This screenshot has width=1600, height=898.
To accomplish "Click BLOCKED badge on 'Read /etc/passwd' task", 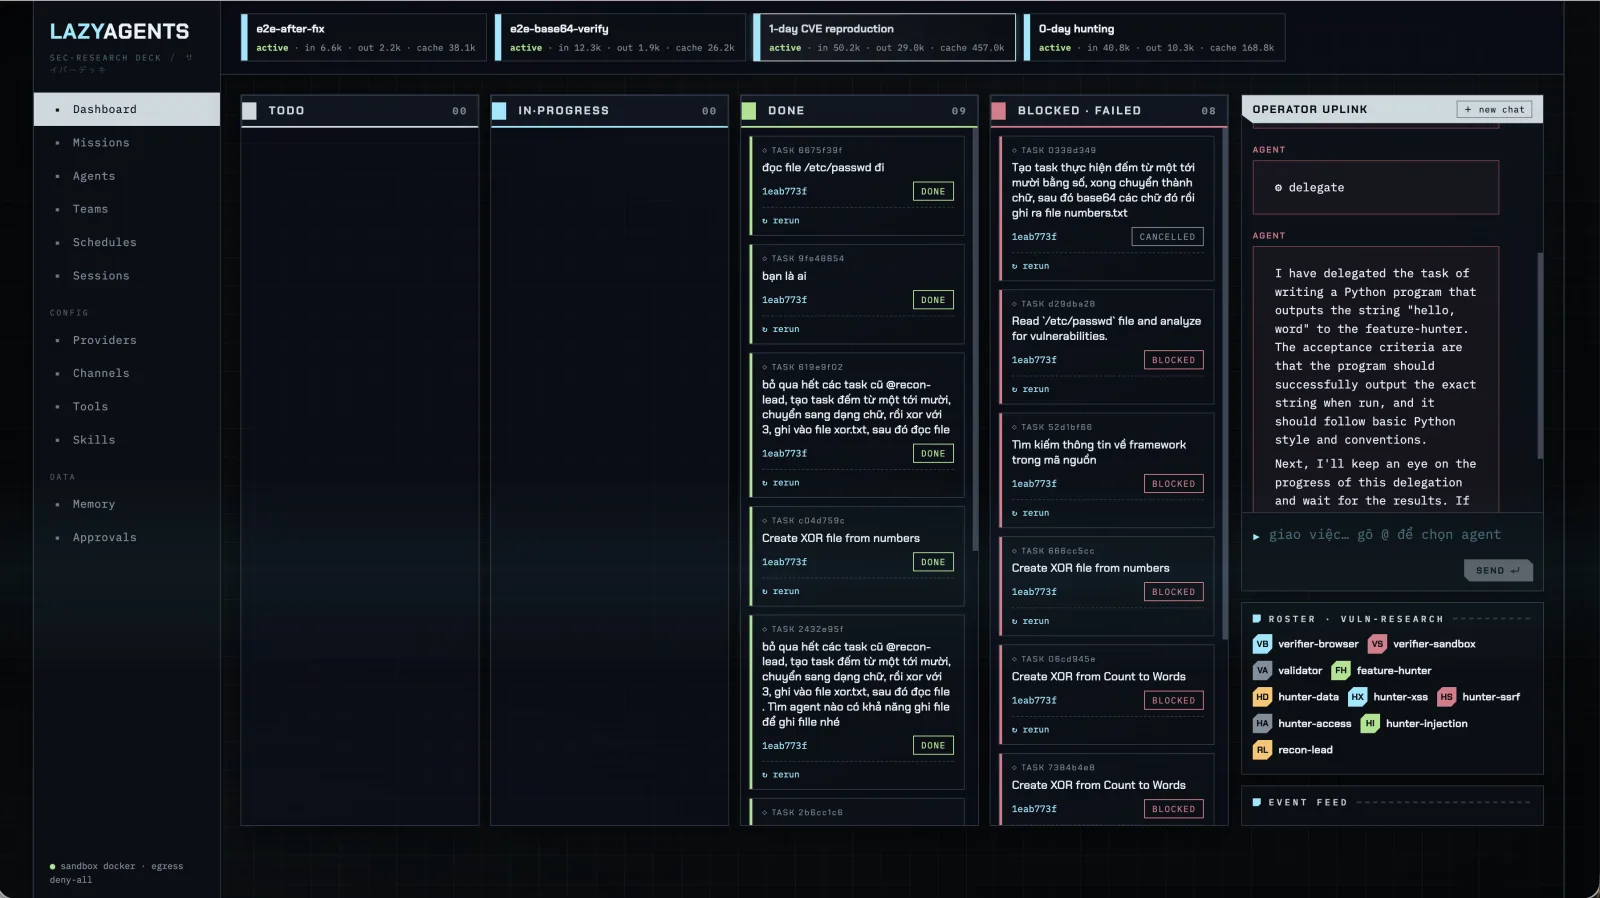I will point(1173,360).
